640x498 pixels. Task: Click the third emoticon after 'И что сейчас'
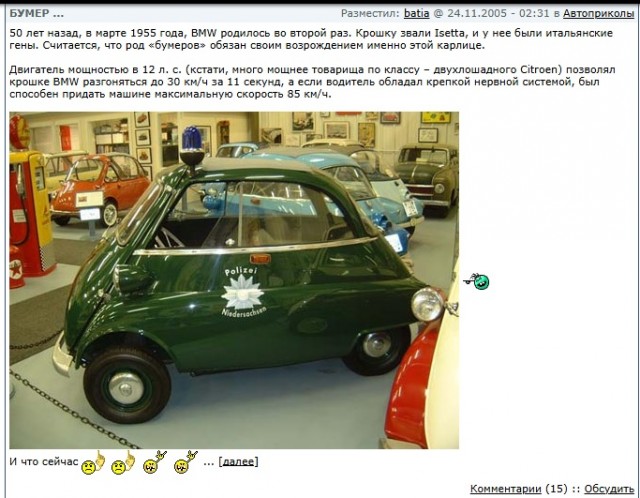pyautogui.click(x=154, y=462)
